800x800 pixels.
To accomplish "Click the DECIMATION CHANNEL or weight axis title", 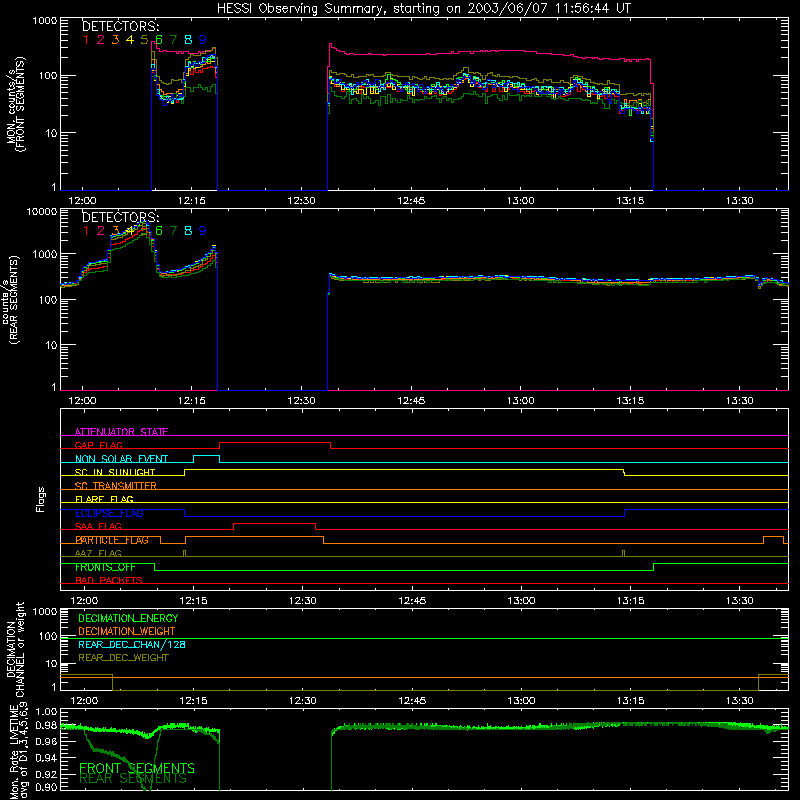I will [15, 649].
